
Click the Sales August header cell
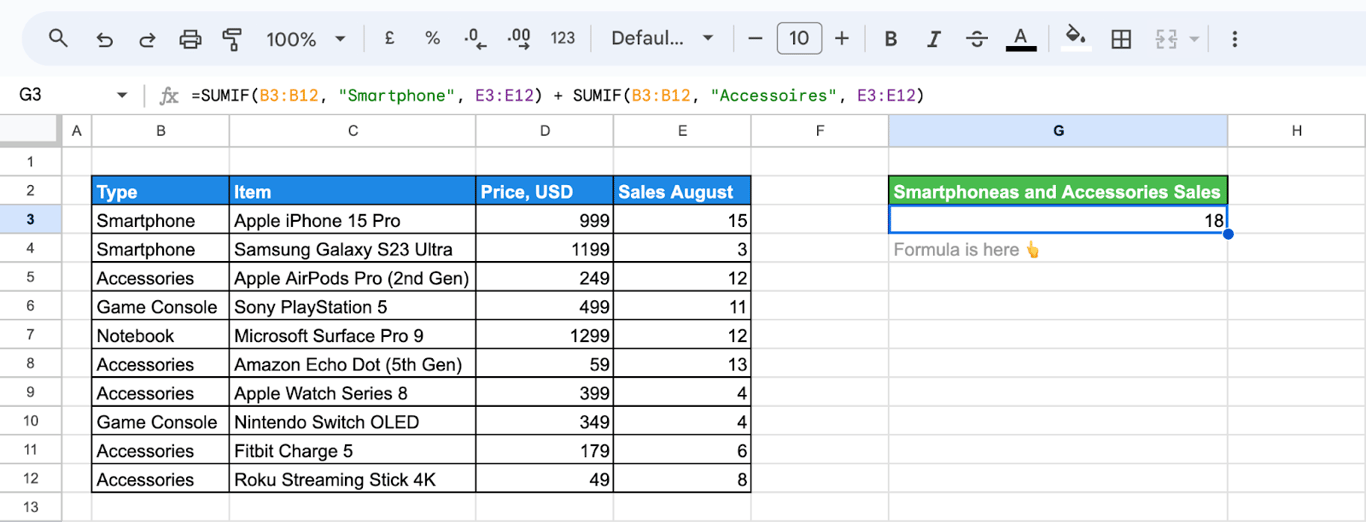[x=682, y=192]
